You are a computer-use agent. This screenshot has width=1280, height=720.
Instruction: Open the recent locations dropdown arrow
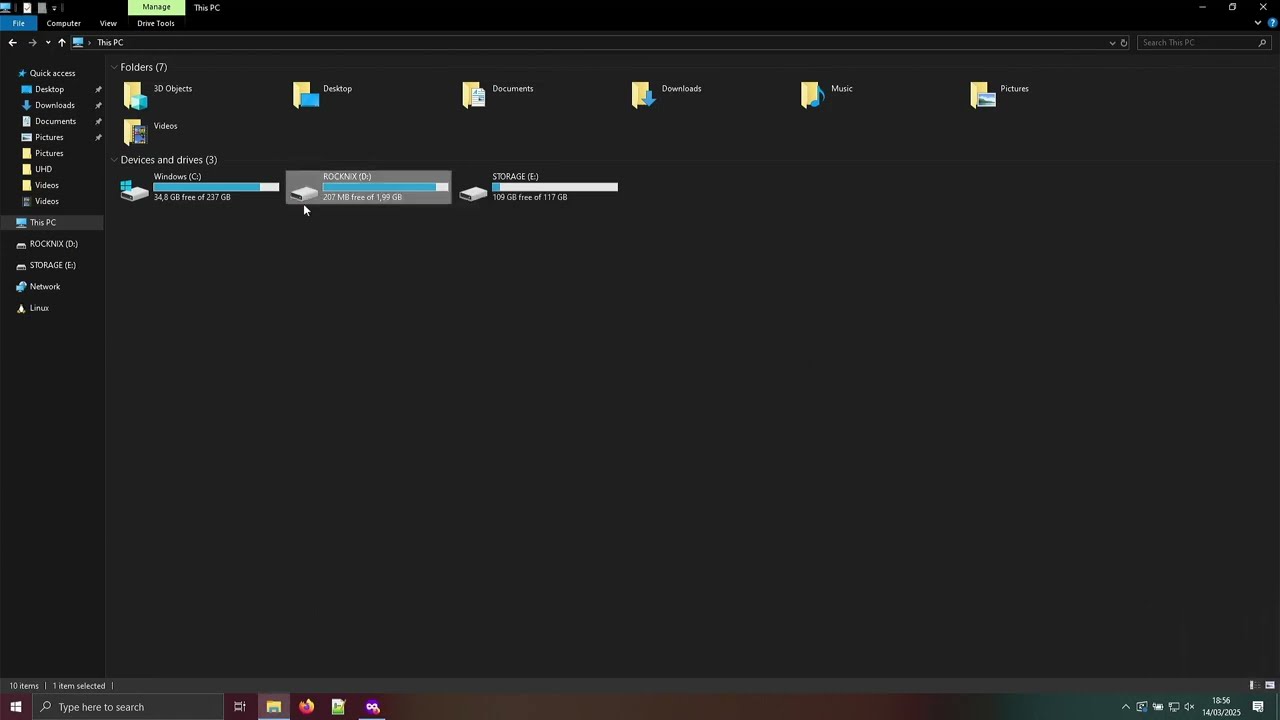(x=48, y=43)
